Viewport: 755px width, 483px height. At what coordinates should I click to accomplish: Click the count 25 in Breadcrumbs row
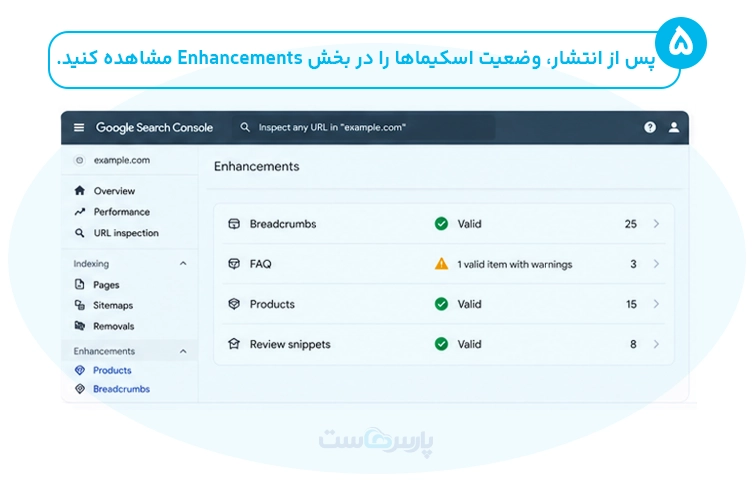(x=631, y=224)
